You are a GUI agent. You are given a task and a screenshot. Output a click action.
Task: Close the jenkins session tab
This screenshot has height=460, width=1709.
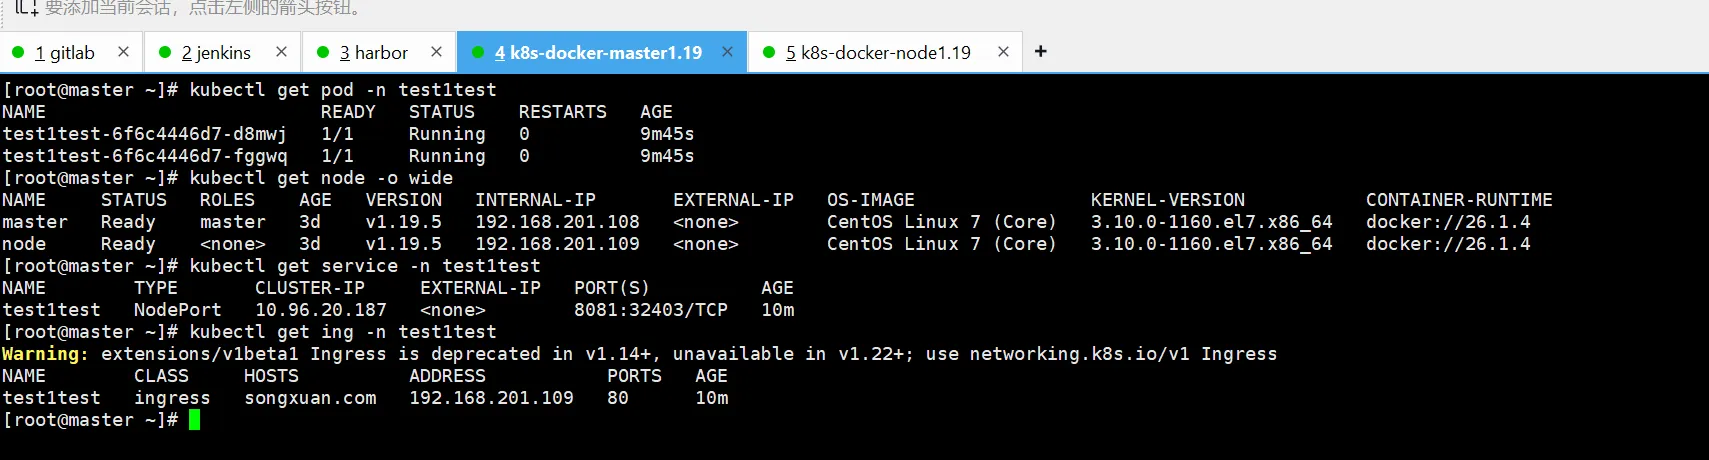pyautogui.click(x=281, y=52)
